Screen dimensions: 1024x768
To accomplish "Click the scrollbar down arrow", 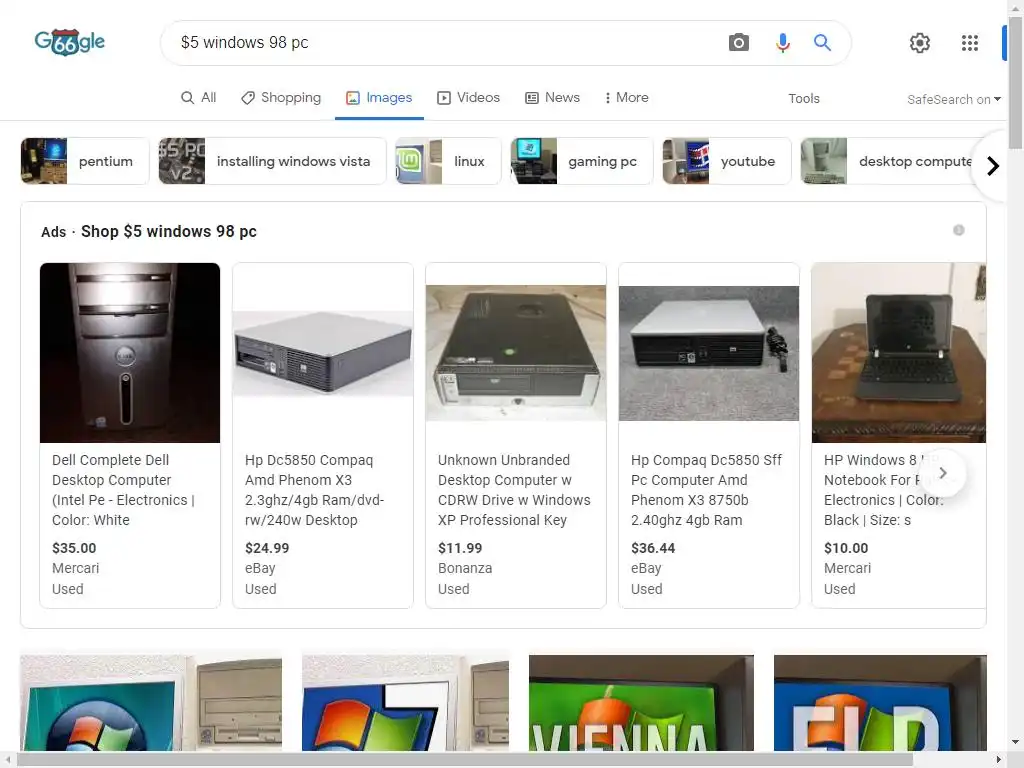I will [1016, 743].
